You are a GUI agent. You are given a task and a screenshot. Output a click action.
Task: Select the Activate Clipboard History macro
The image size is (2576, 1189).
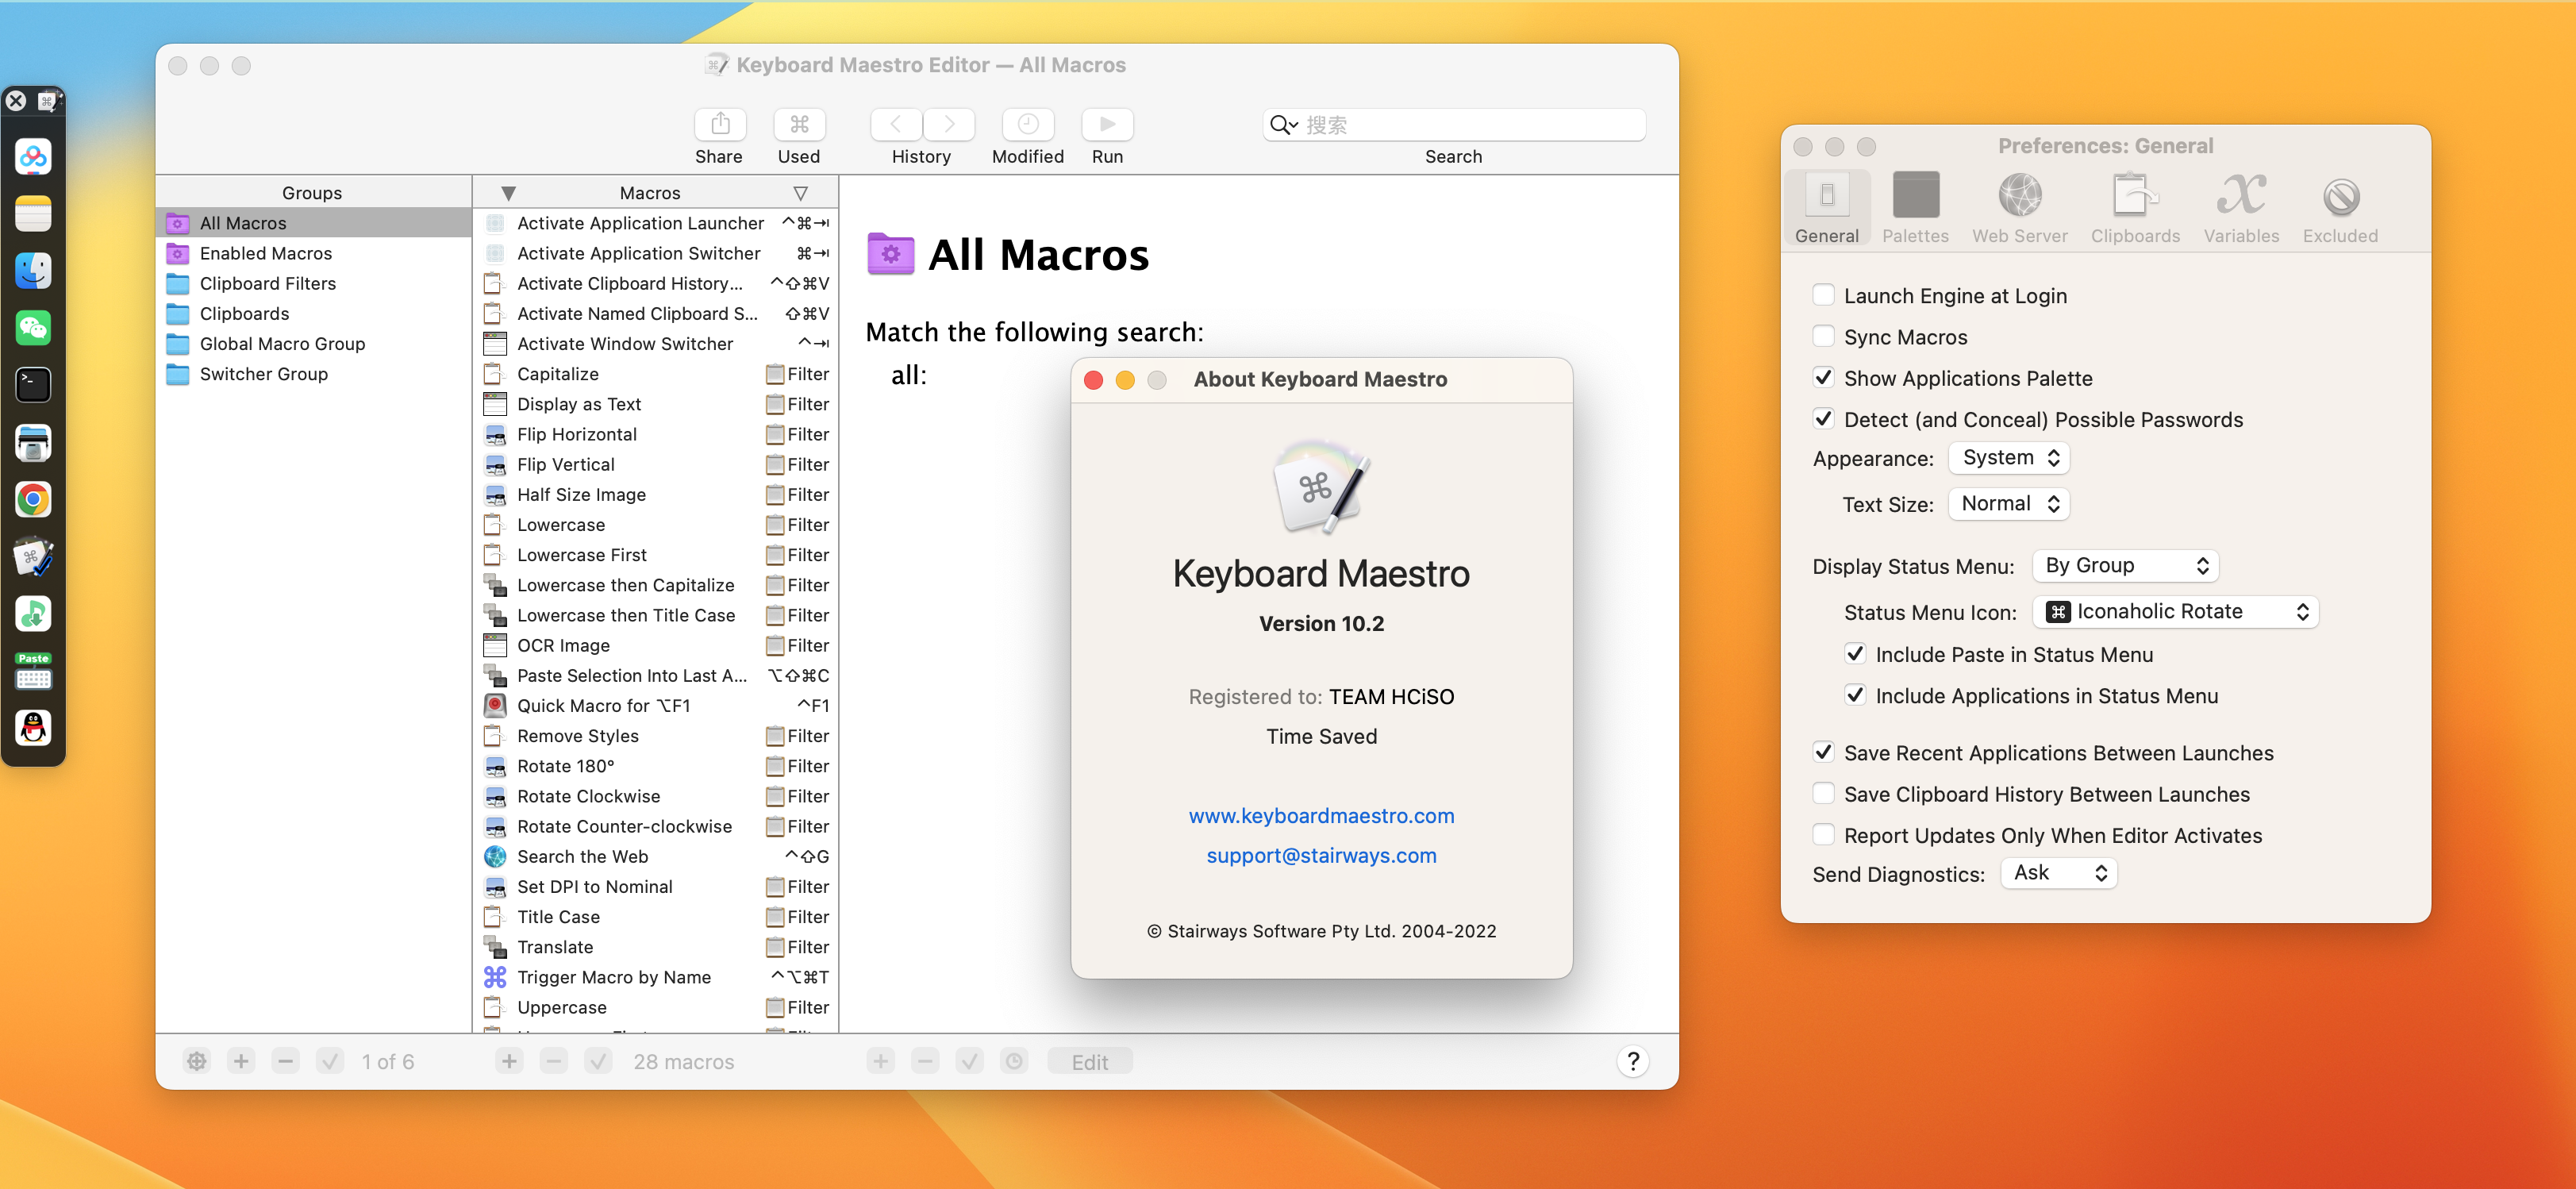(655, 283)
